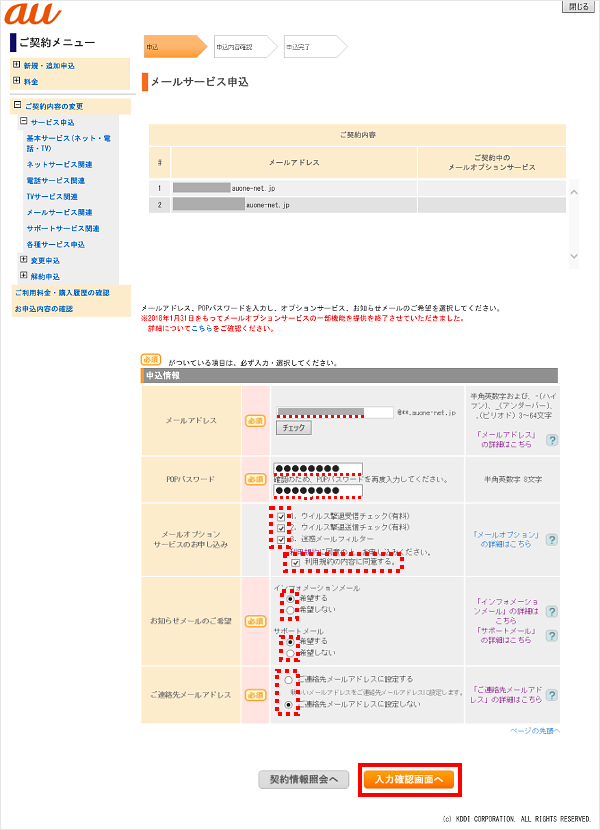Select 希望しない for インフォメーションメール

coord(290,609)
